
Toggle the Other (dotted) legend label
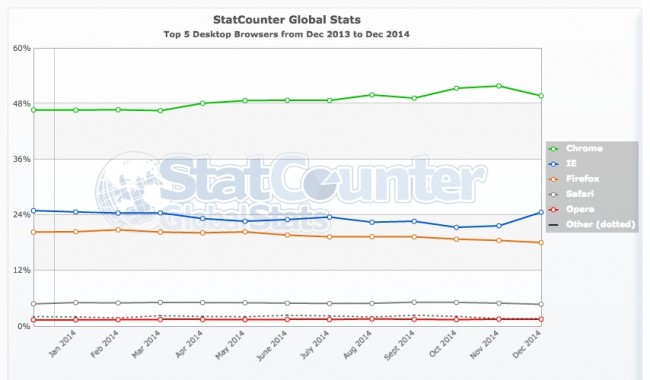[x=600, y=225]
